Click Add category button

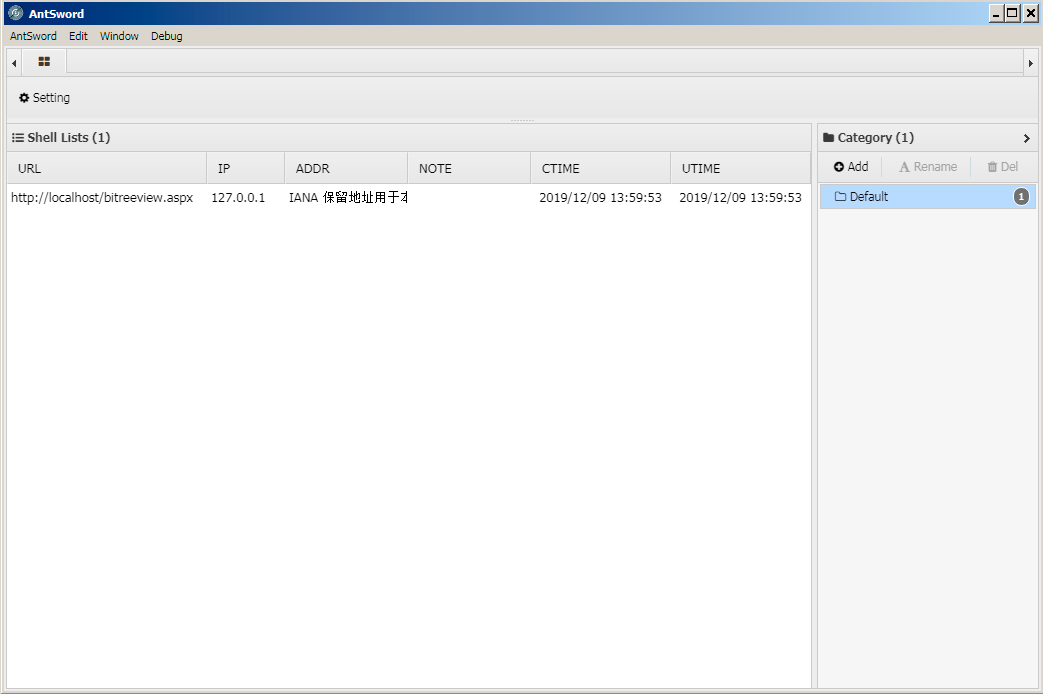(x=851, y=167)
